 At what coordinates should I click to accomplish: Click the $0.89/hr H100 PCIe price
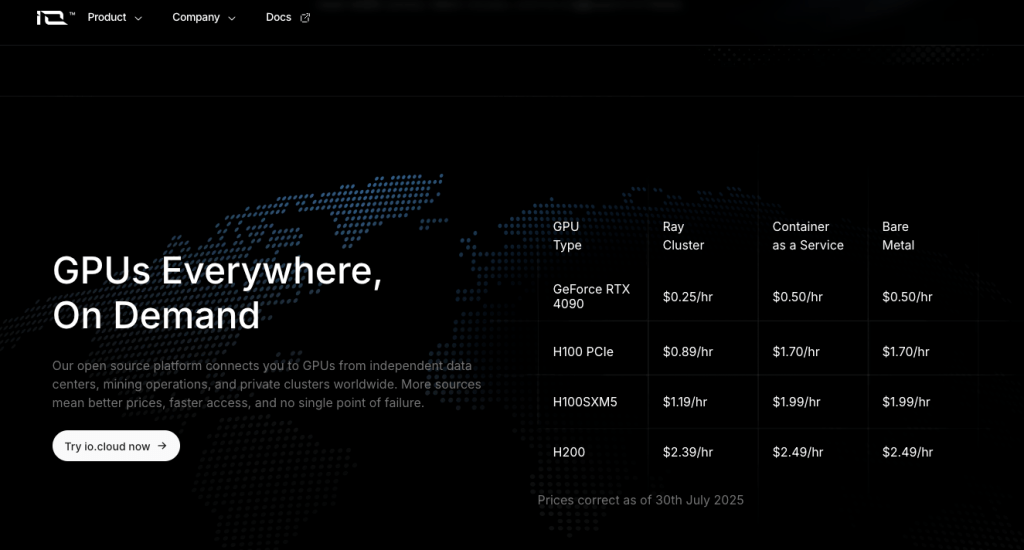[x=688, y=351]
